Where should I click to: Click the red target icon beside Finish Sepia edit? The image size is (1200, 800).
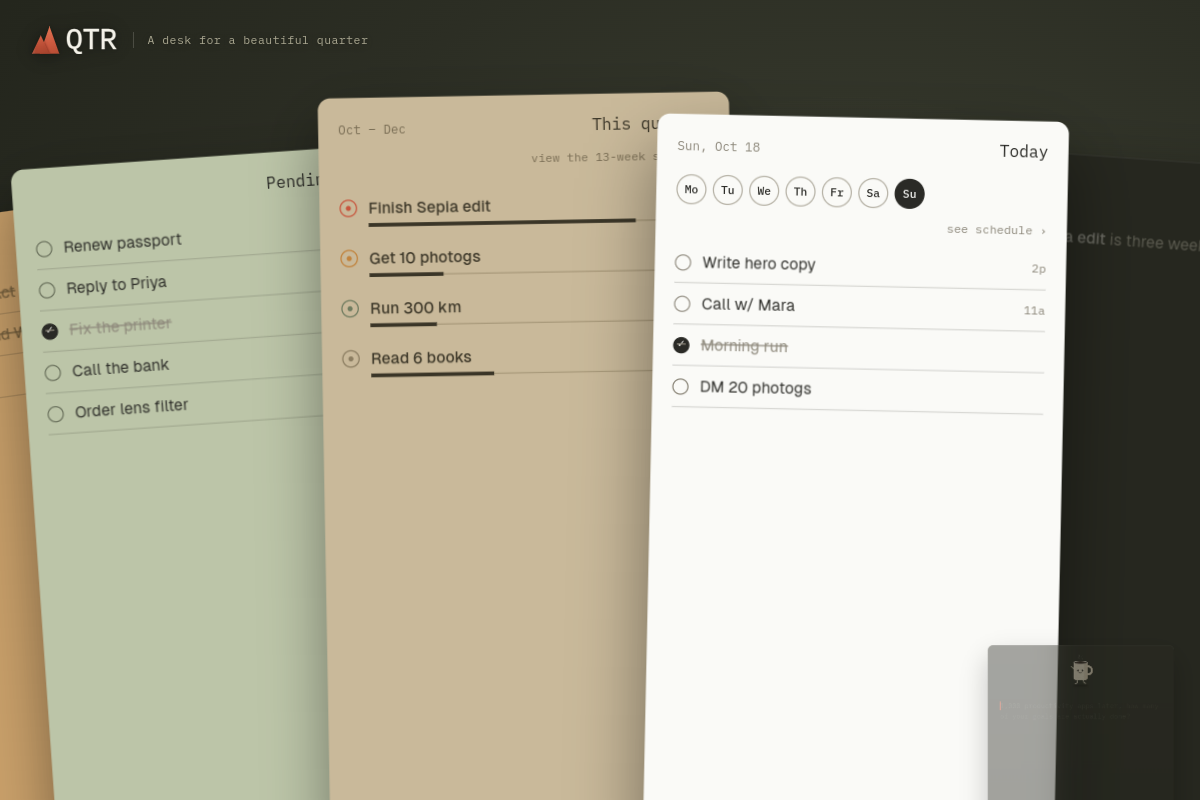pos(348,208)
